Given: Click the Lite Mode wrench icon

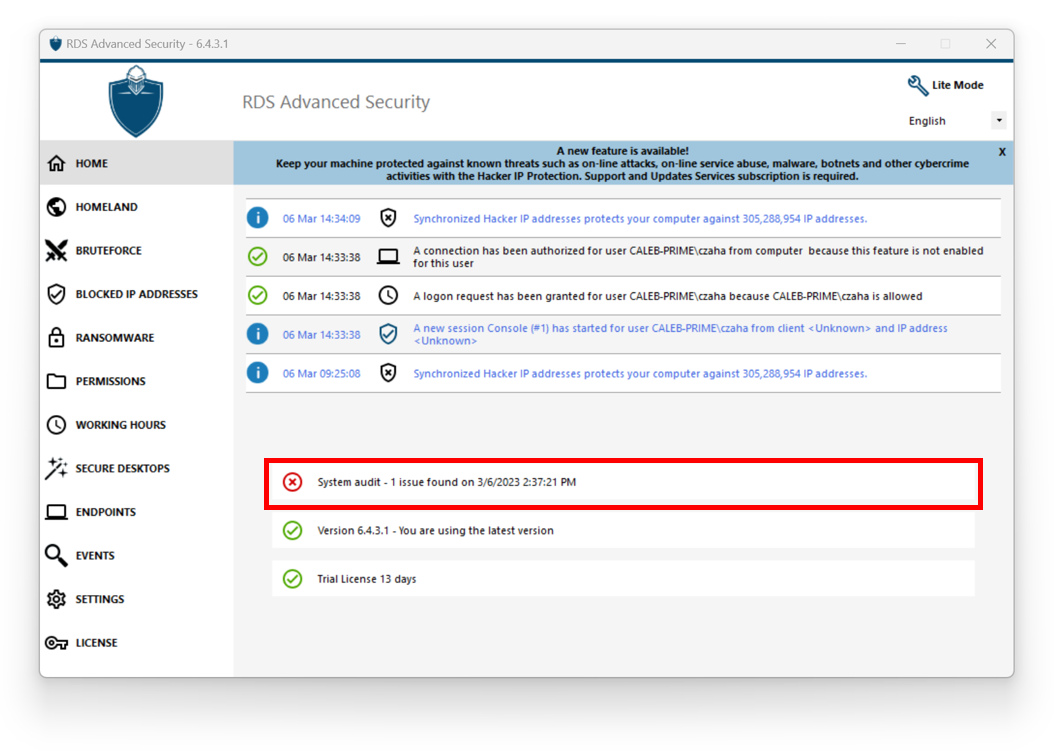Looking at the screenshot, I should tap(918, 85).
